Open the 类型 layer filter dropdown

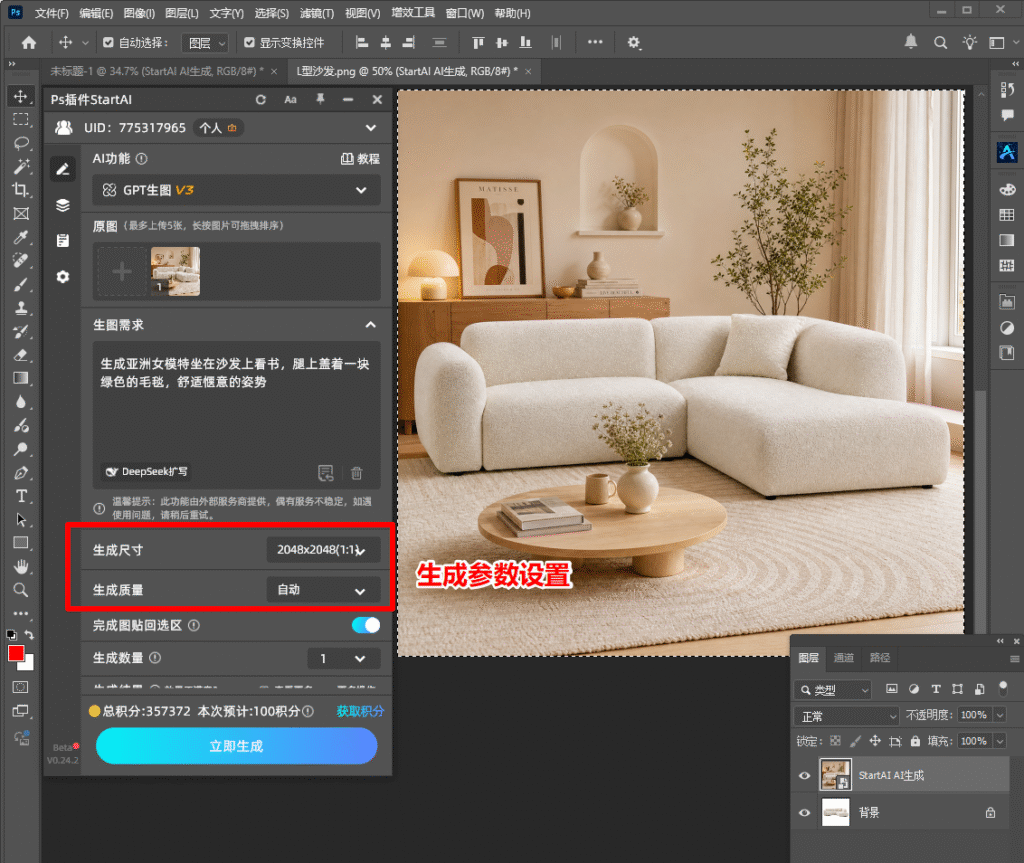tap(833, 690)
